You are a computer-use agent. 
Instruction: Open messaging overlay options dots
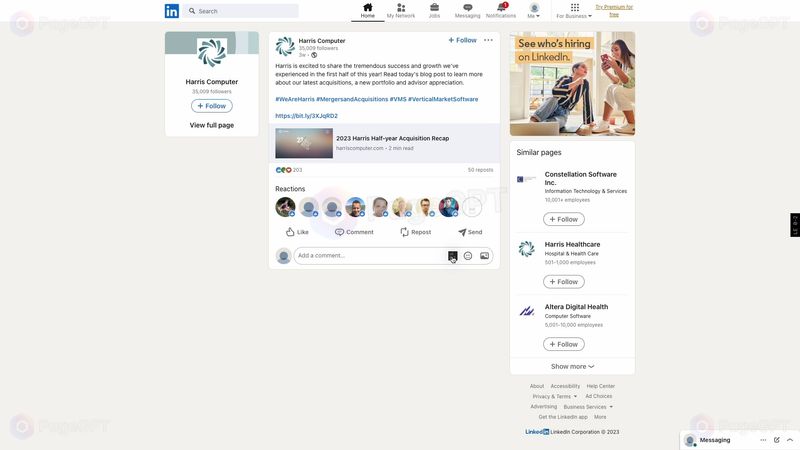(x=763, y=440)
